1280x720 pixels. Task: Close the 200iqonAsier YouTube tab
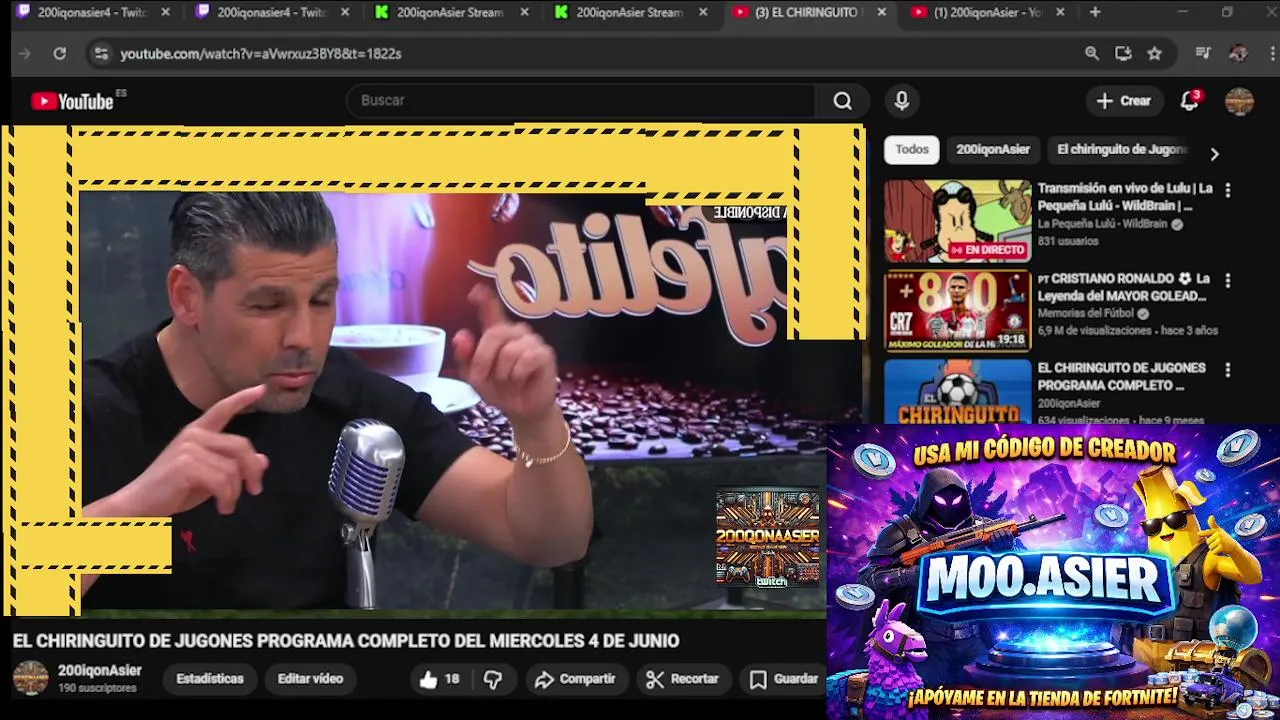tap(1060, 12)
